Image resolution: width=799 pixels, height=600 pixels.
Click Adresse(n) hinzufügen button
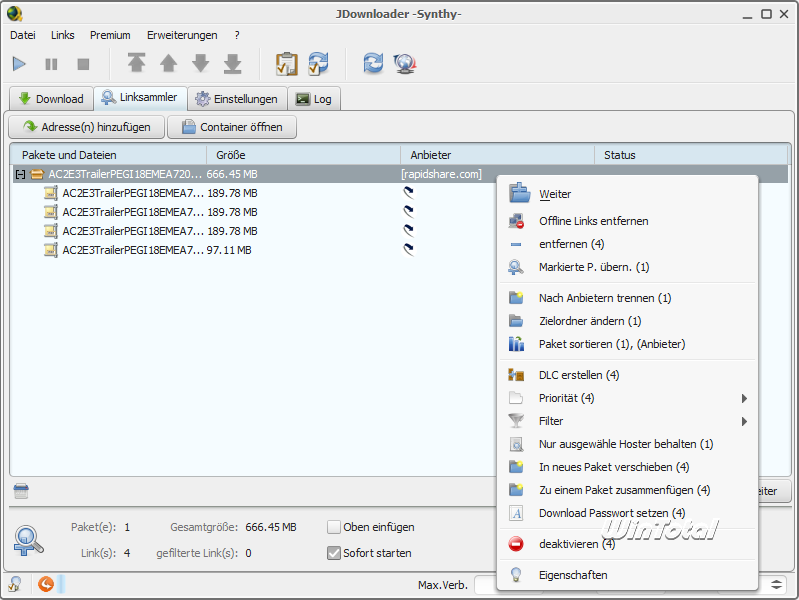coord(87,127)
